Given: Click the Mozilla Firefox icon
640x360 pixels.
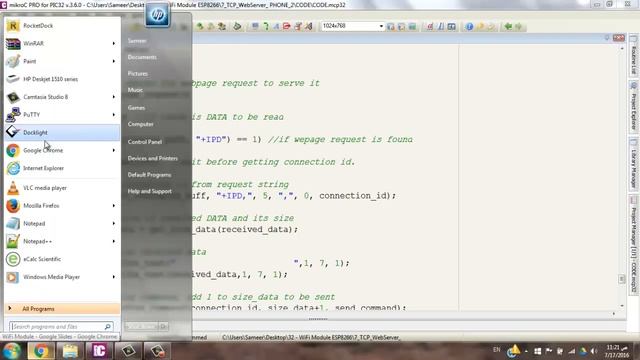Looking at the screenshot, I should (13, 206).
